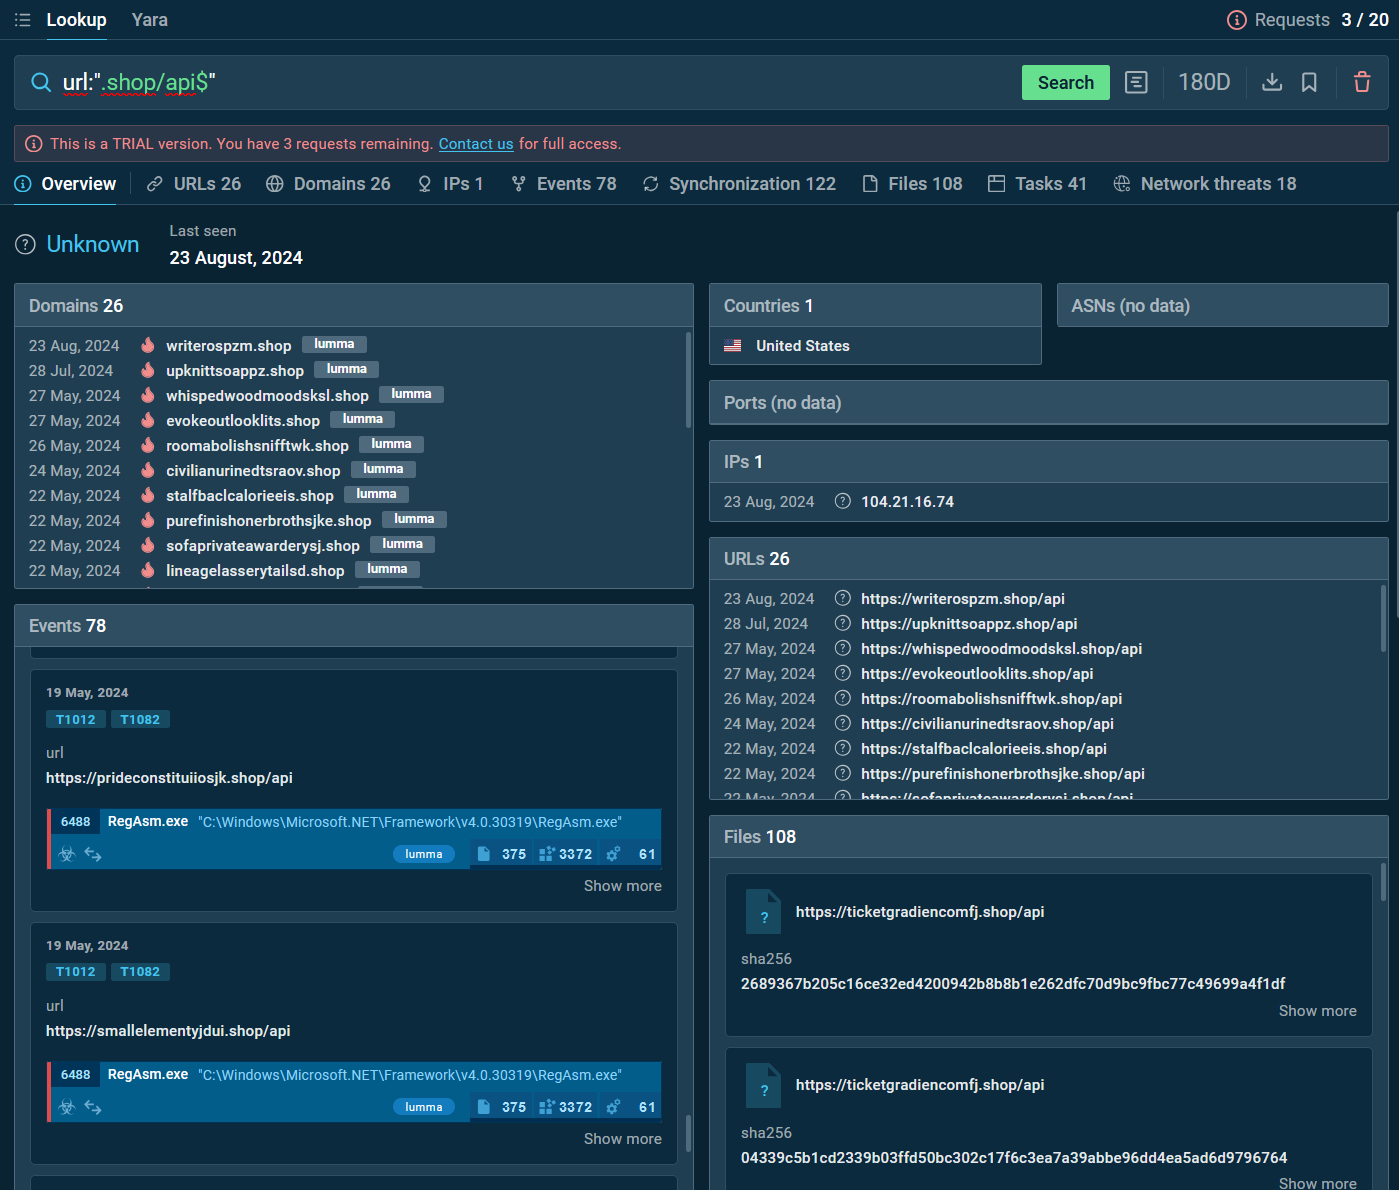The width and height of the screenshot is (1399, 1190).
Task: Open the 180D time range selector
Action: [1204, 82]
